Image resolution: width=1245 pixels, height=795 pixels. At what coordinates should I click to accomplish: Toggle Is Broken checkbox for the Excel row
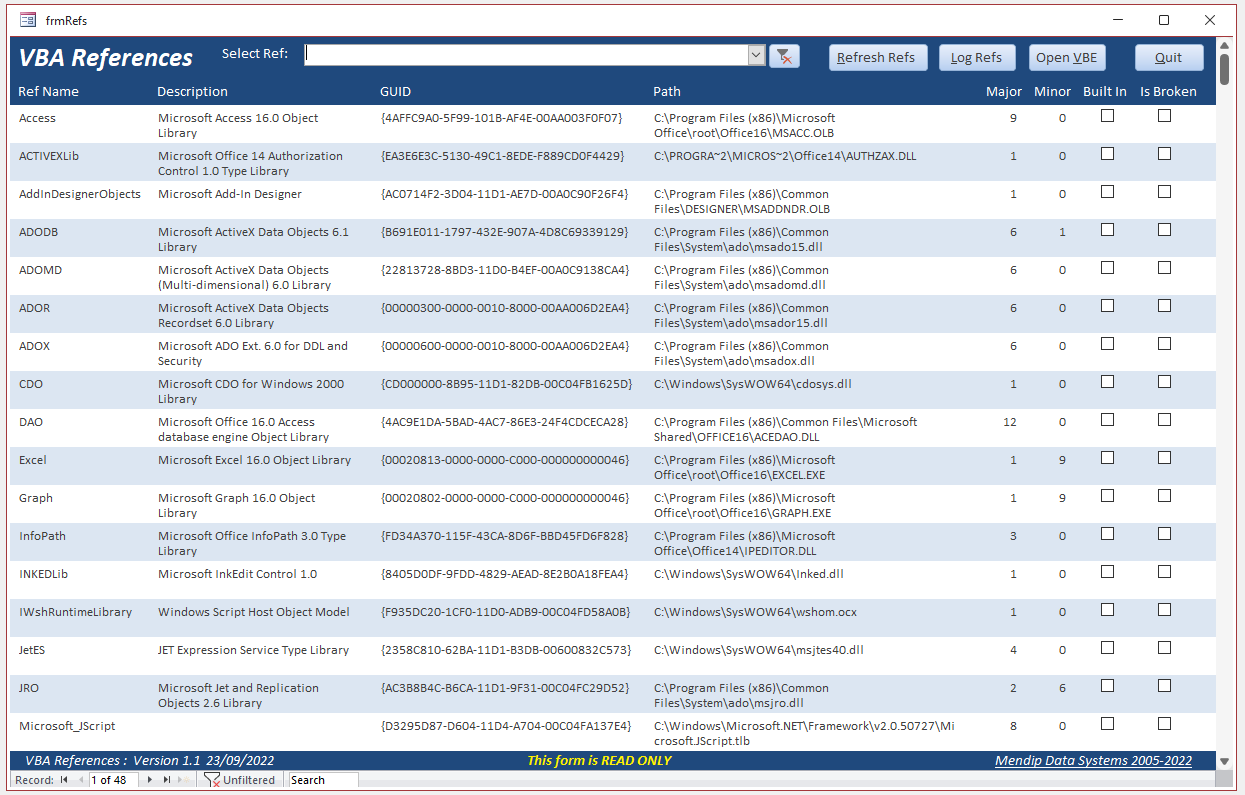point(1164,458)
